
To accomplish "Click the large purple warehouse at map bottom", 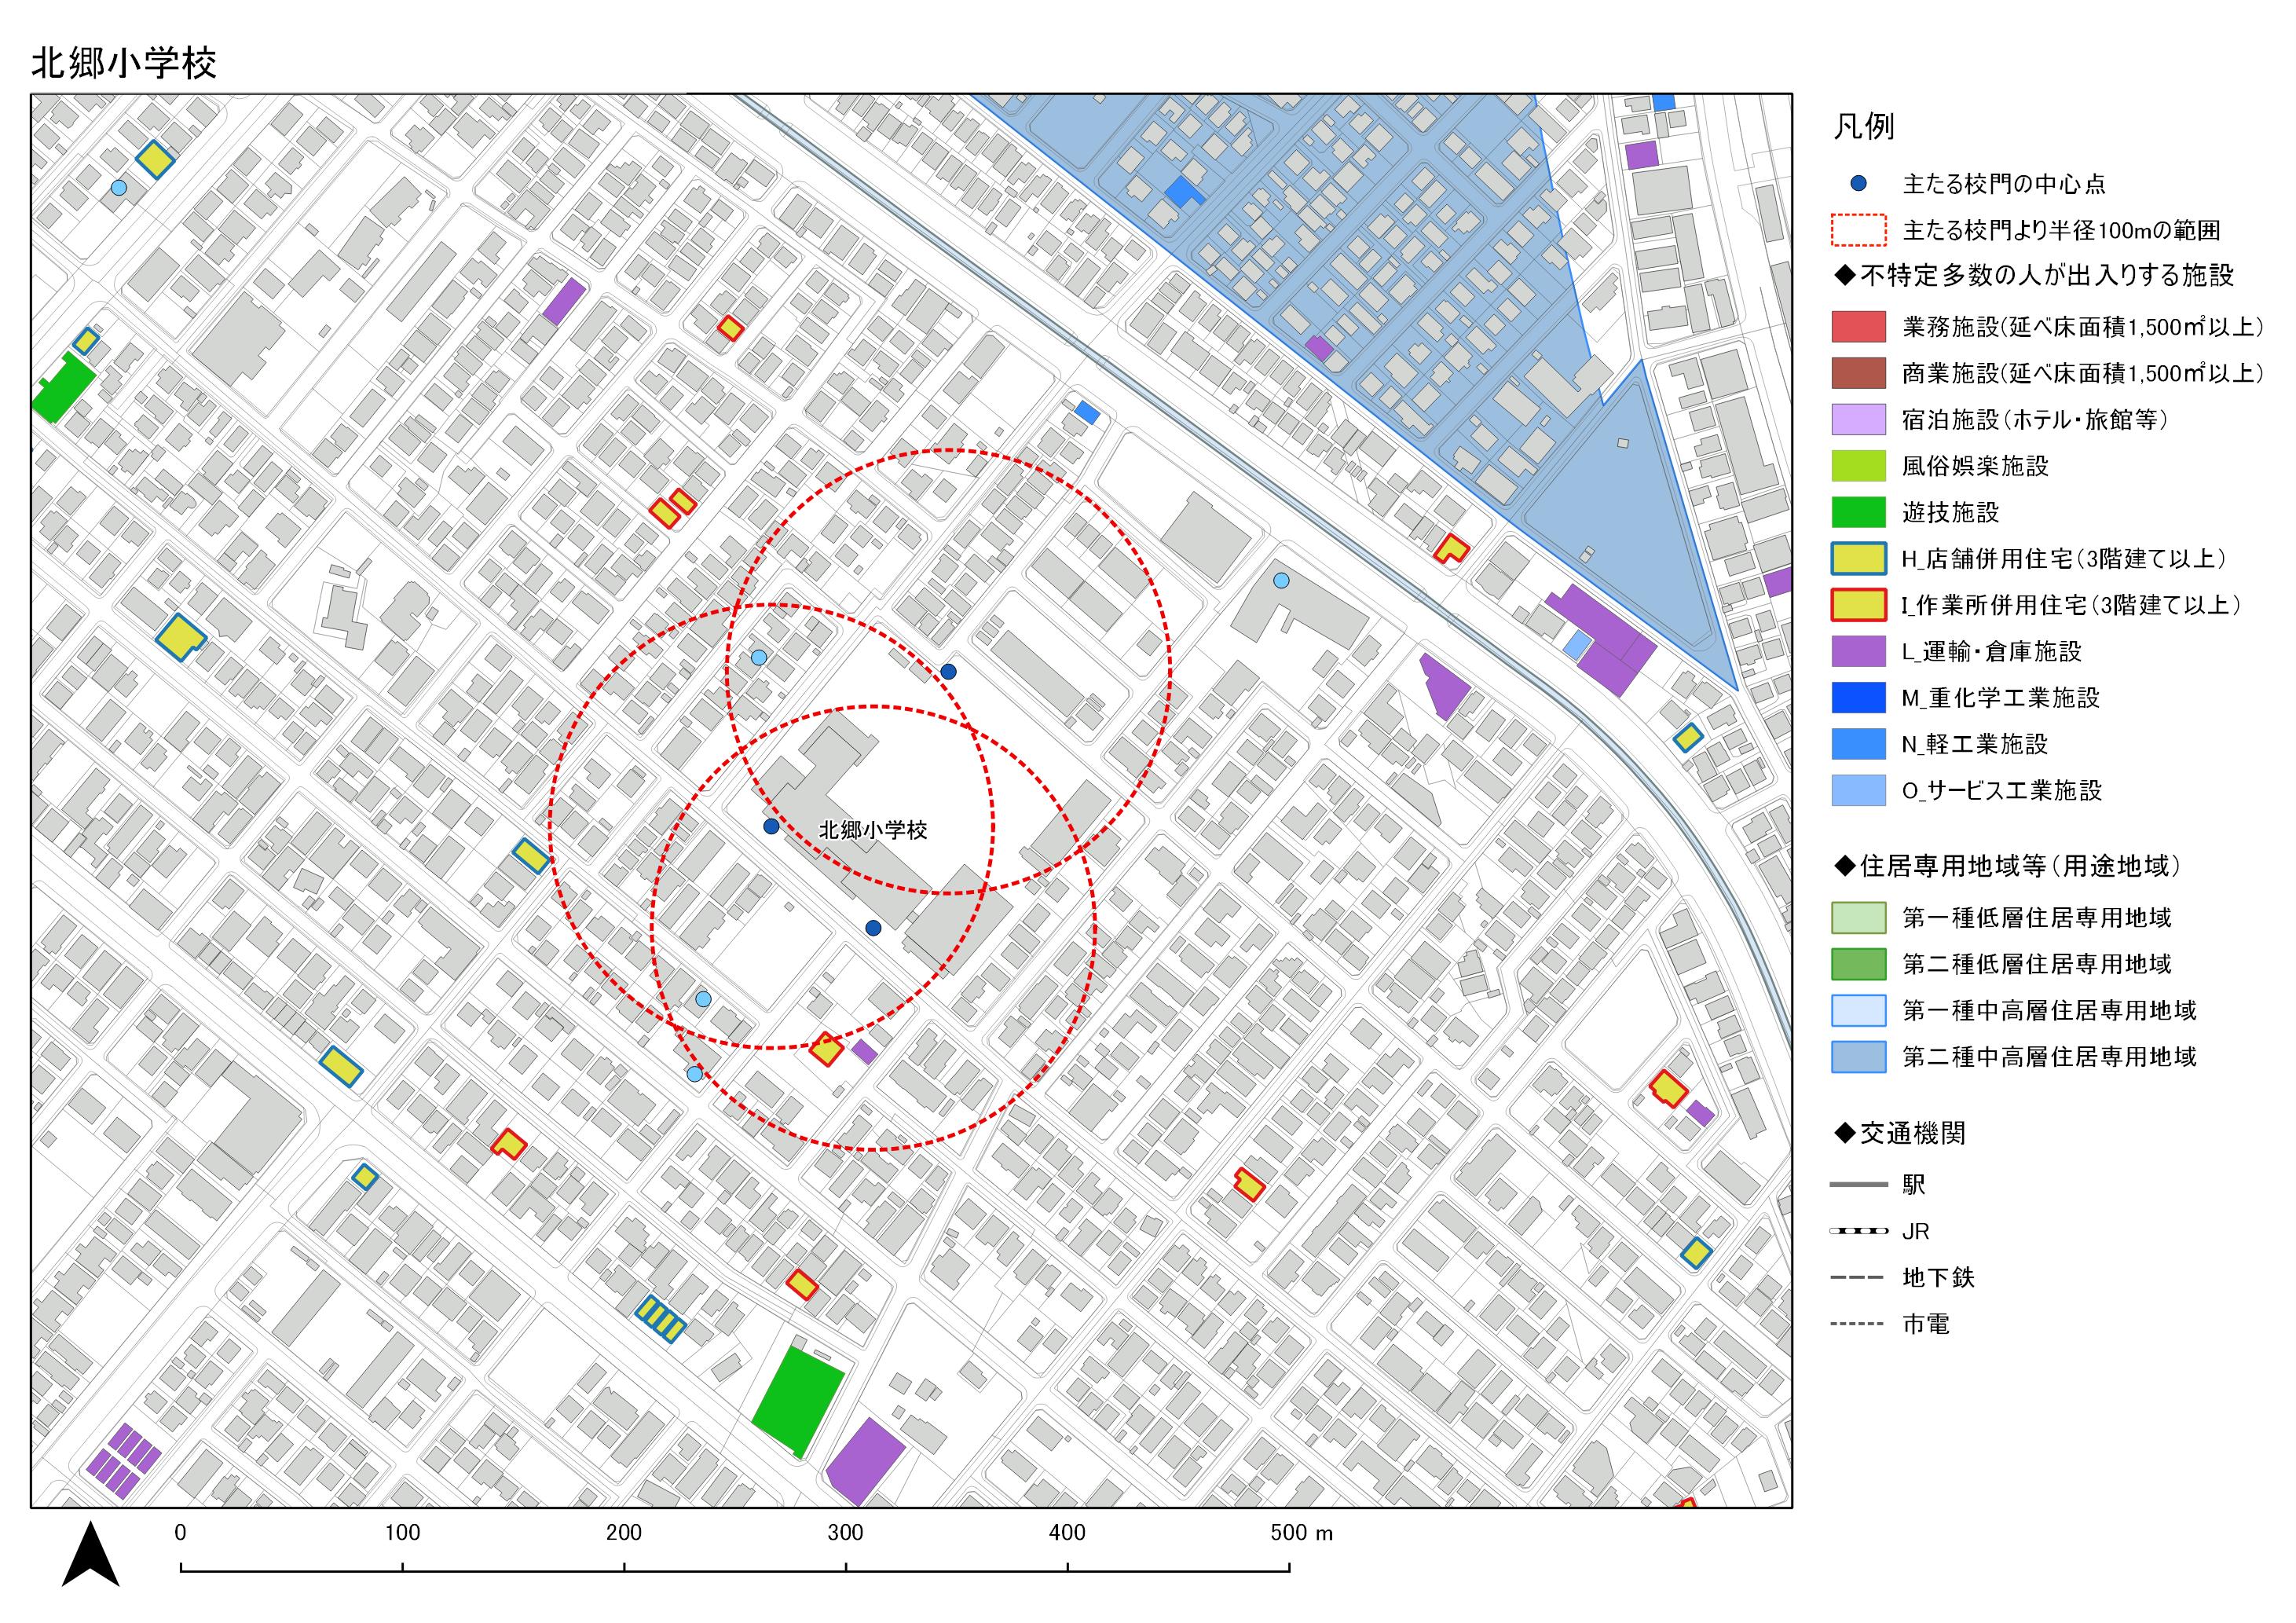I will (x=865, y=1461).
